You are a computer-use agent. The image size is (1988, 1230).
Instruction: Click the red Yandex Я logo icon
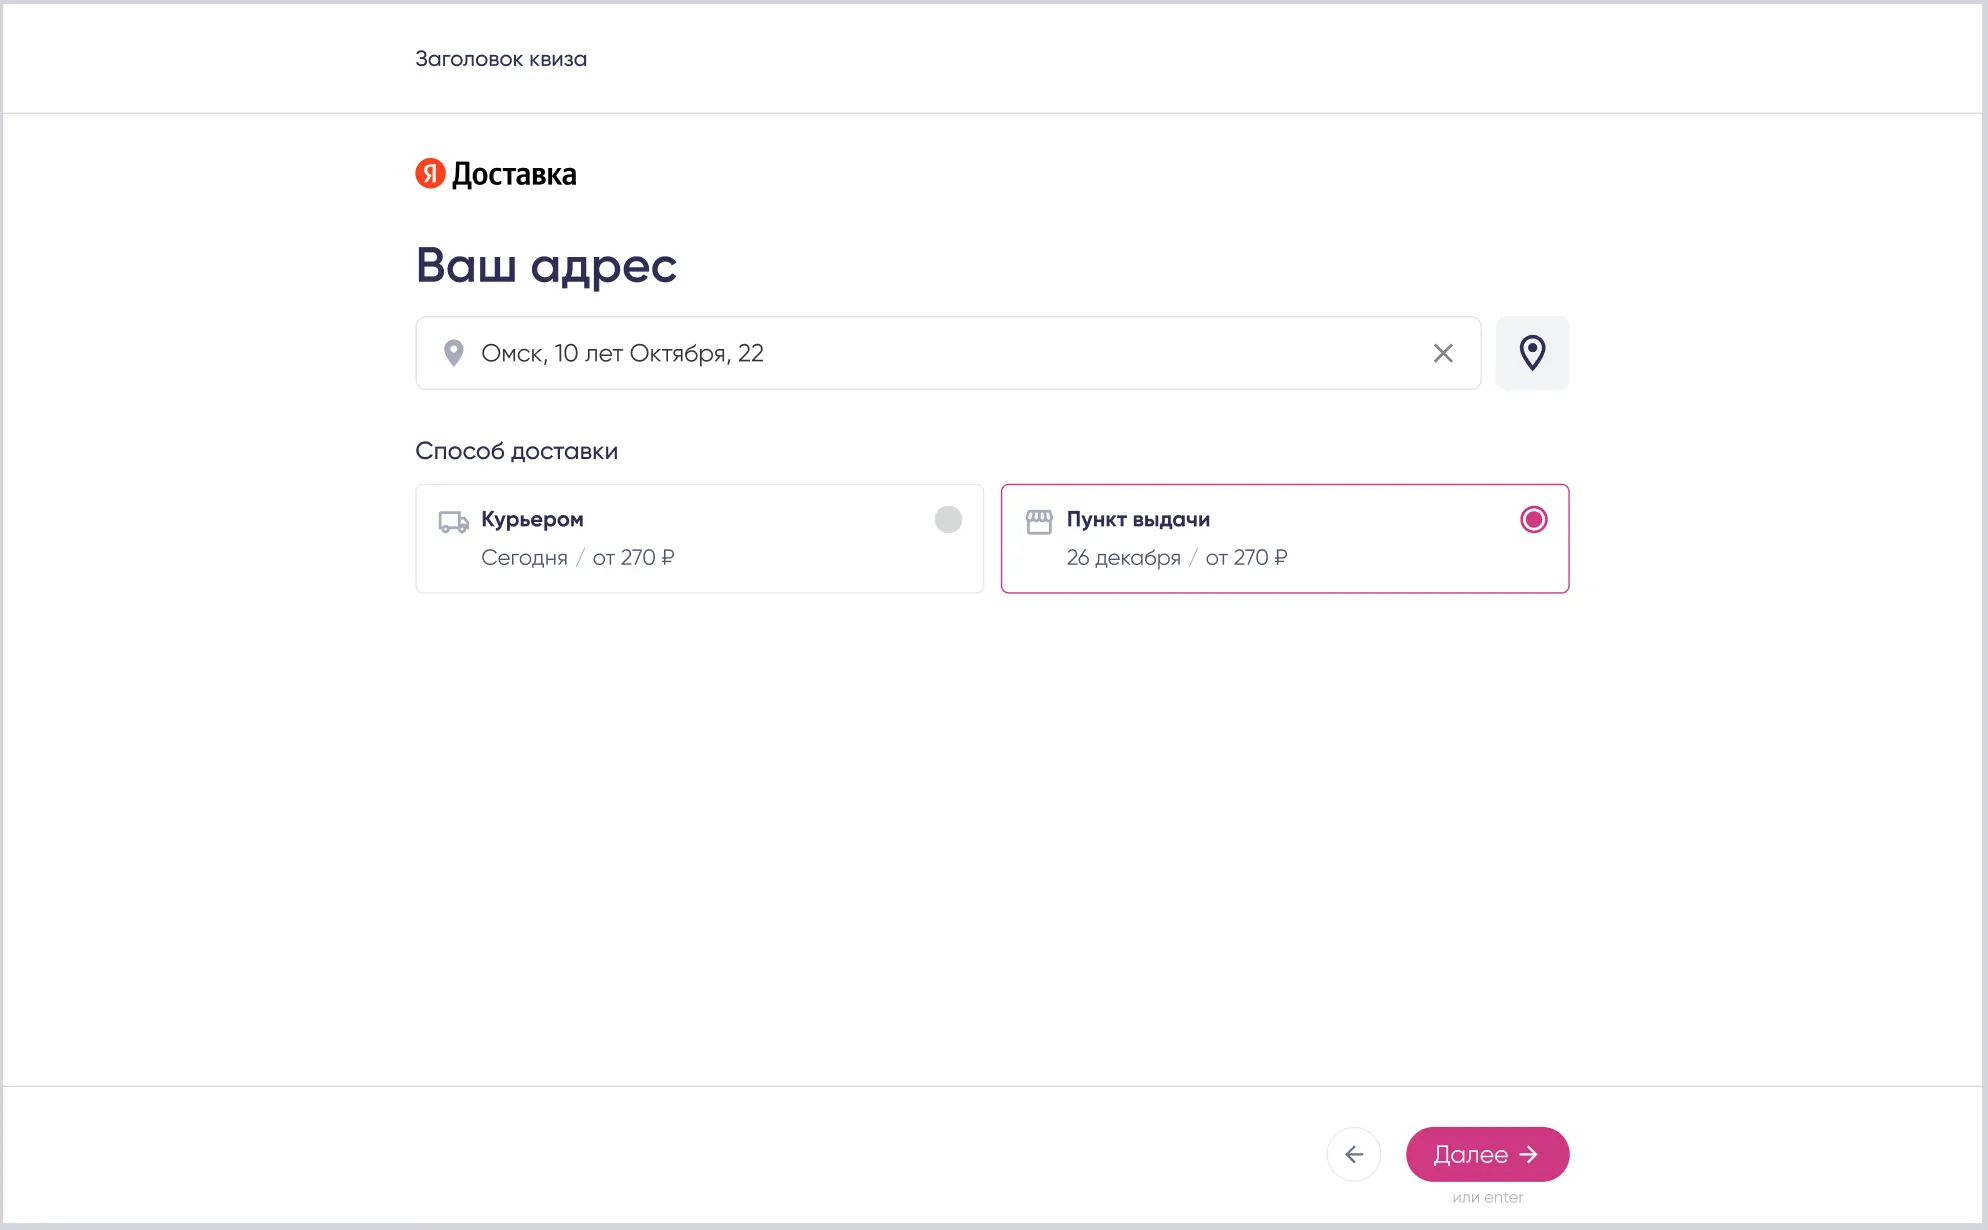click(x=430, y=174)
